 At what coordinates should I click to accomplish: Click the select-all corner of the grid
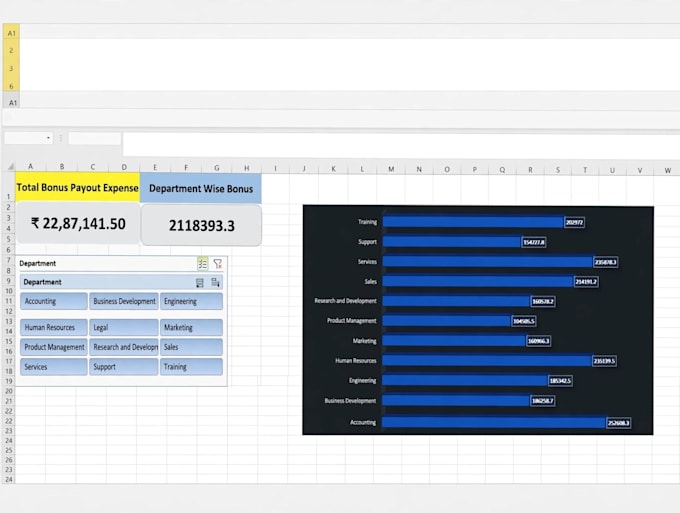click(x=10, y=166)
